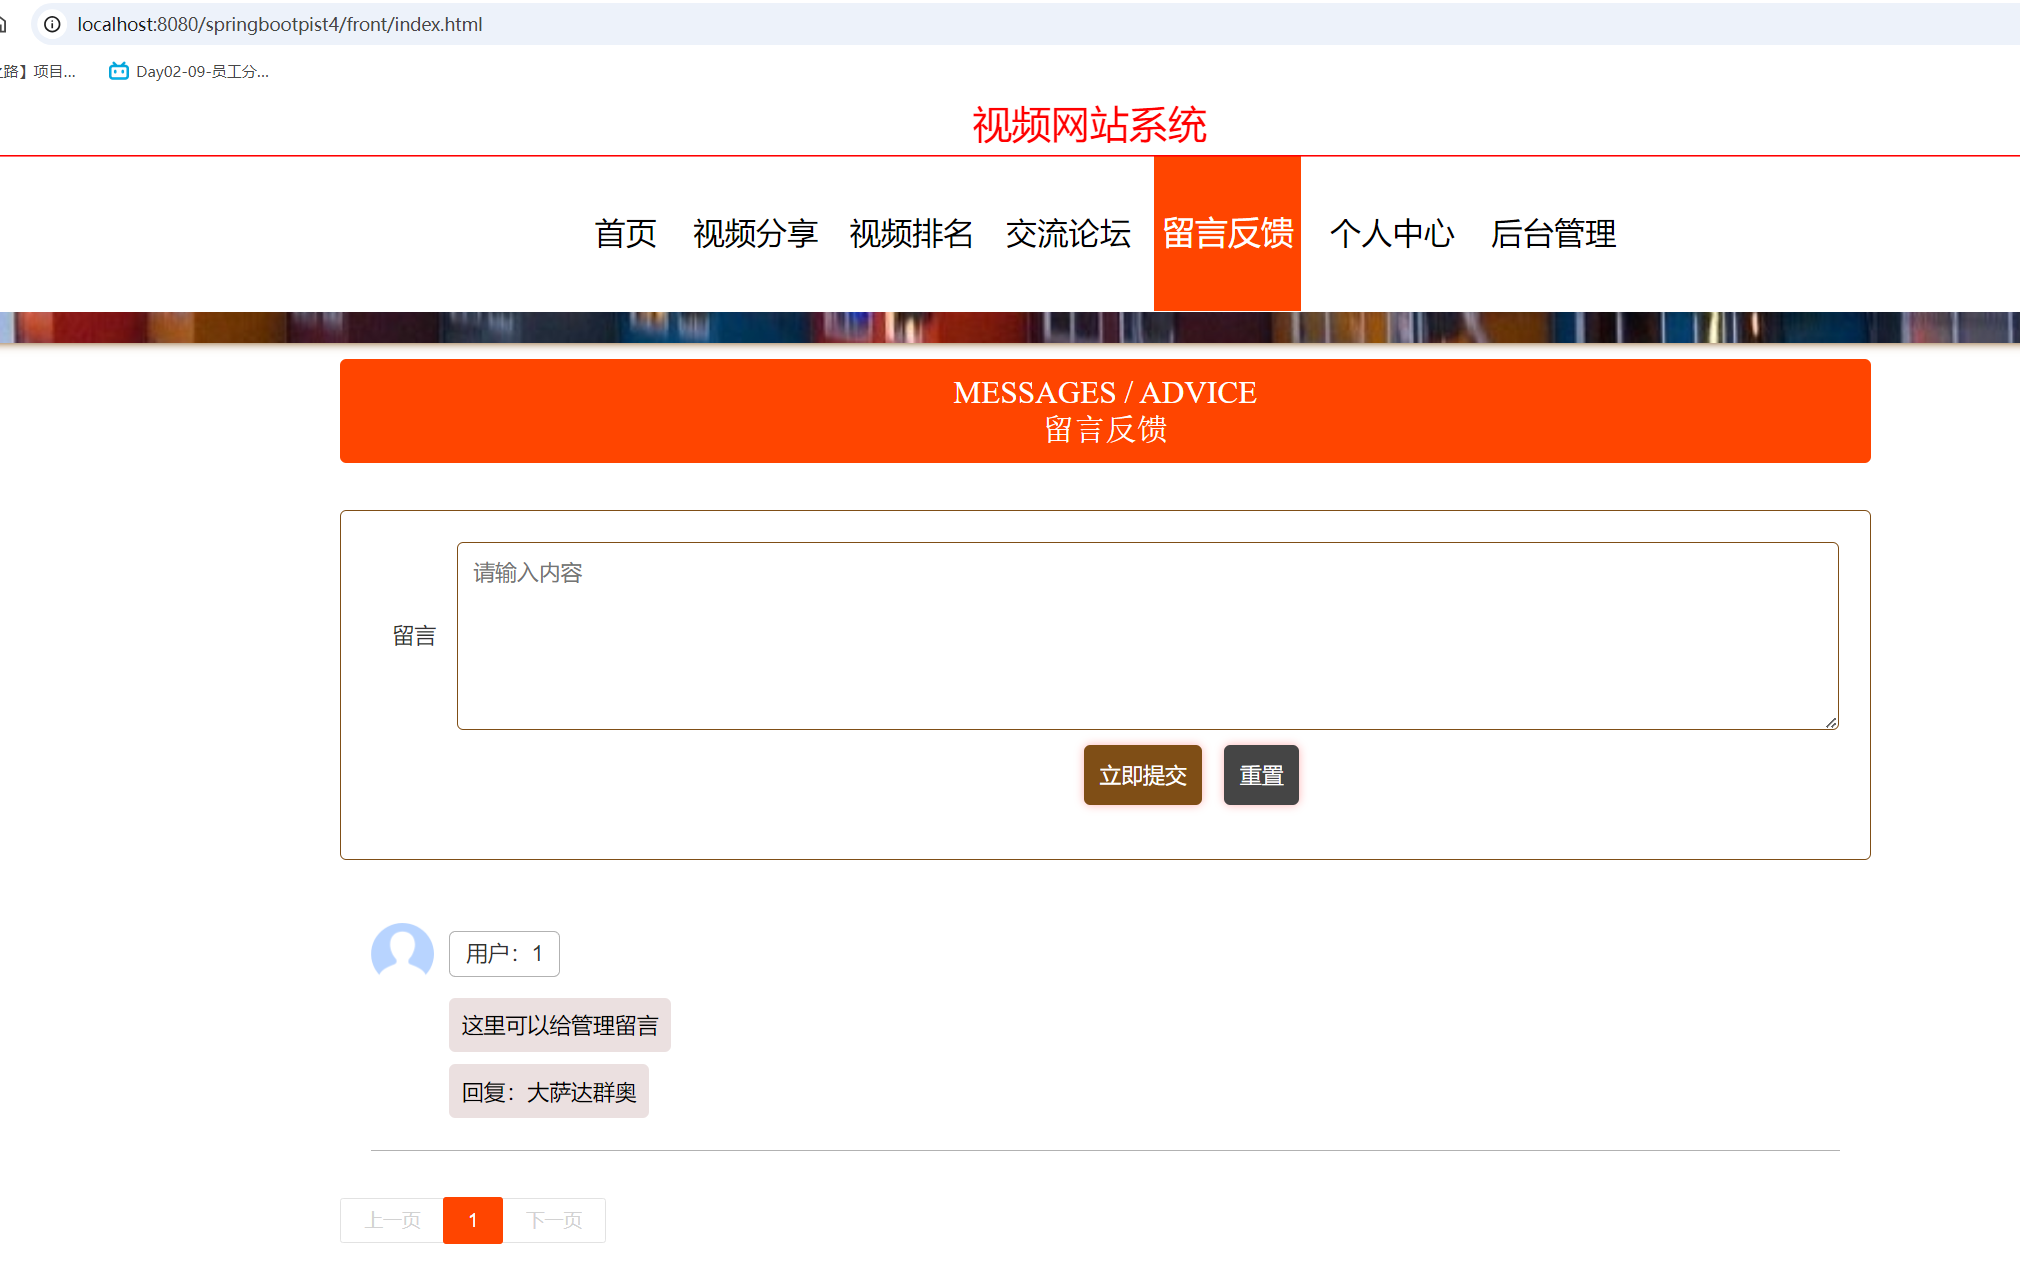Go to 个人中心 personal center
Viewport: 2020px width, 1275px height.
coord(1393,234)
